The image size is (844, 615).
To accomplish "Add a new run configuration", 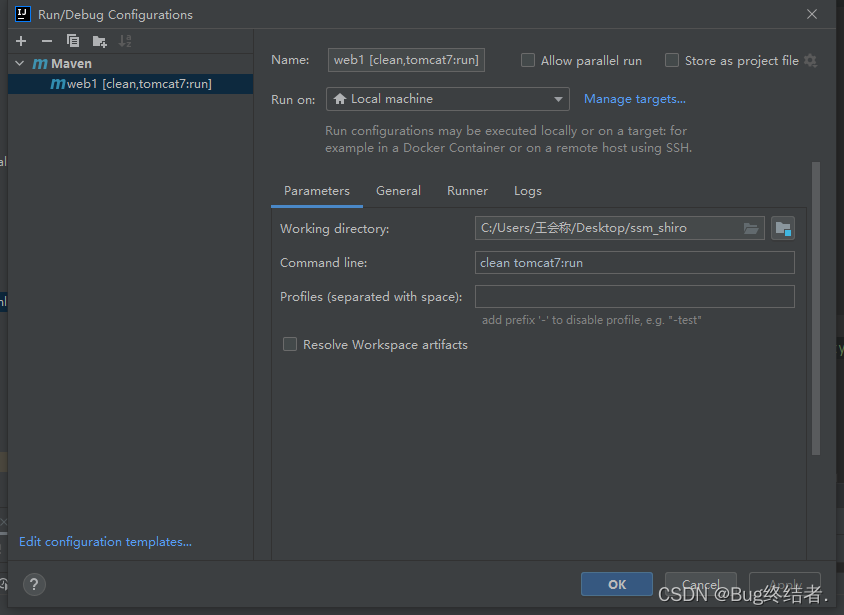I will pyautogui.click(x=21, y=41).
